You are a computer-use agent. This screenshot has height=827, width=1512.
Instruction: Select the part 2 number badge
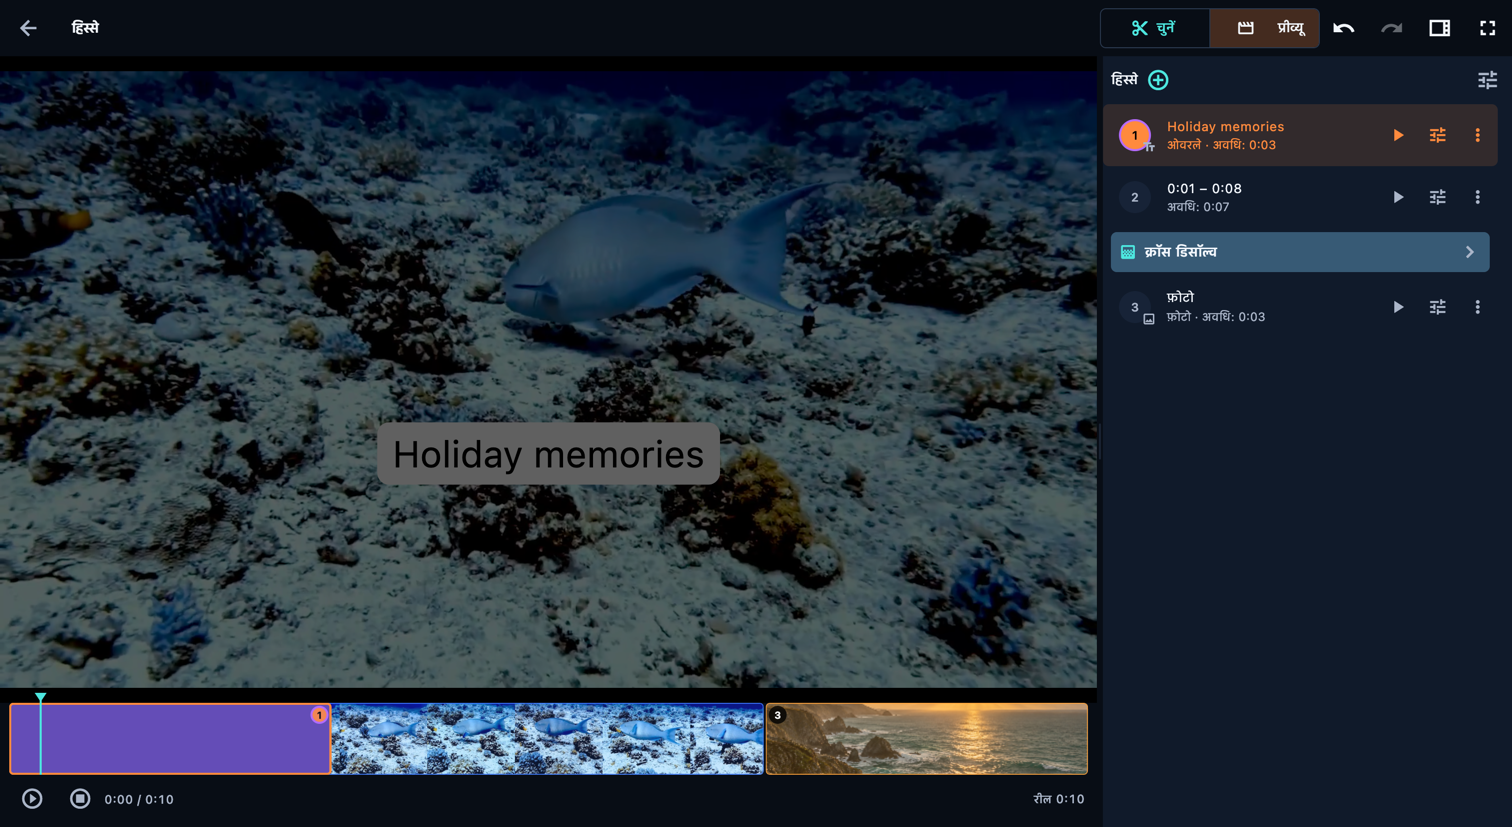coord(1134,197)
